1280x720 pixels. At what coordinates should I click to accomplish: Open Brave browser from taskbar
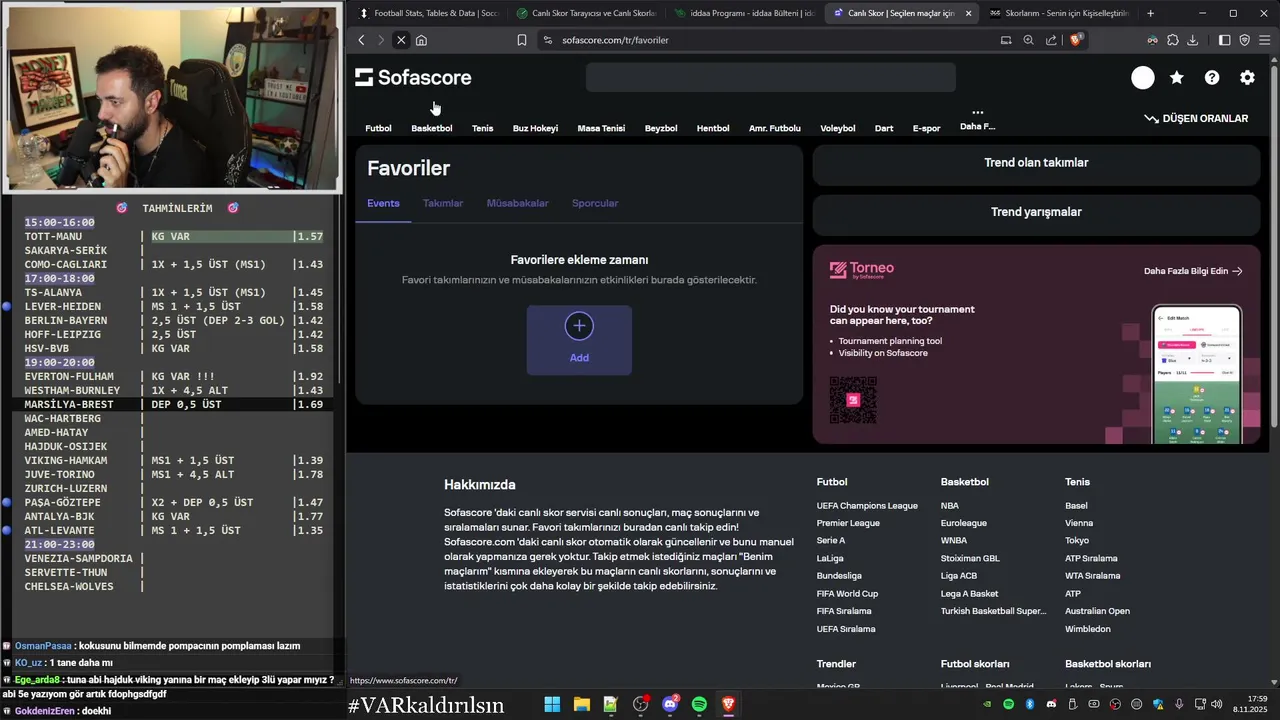pos(728,705)
